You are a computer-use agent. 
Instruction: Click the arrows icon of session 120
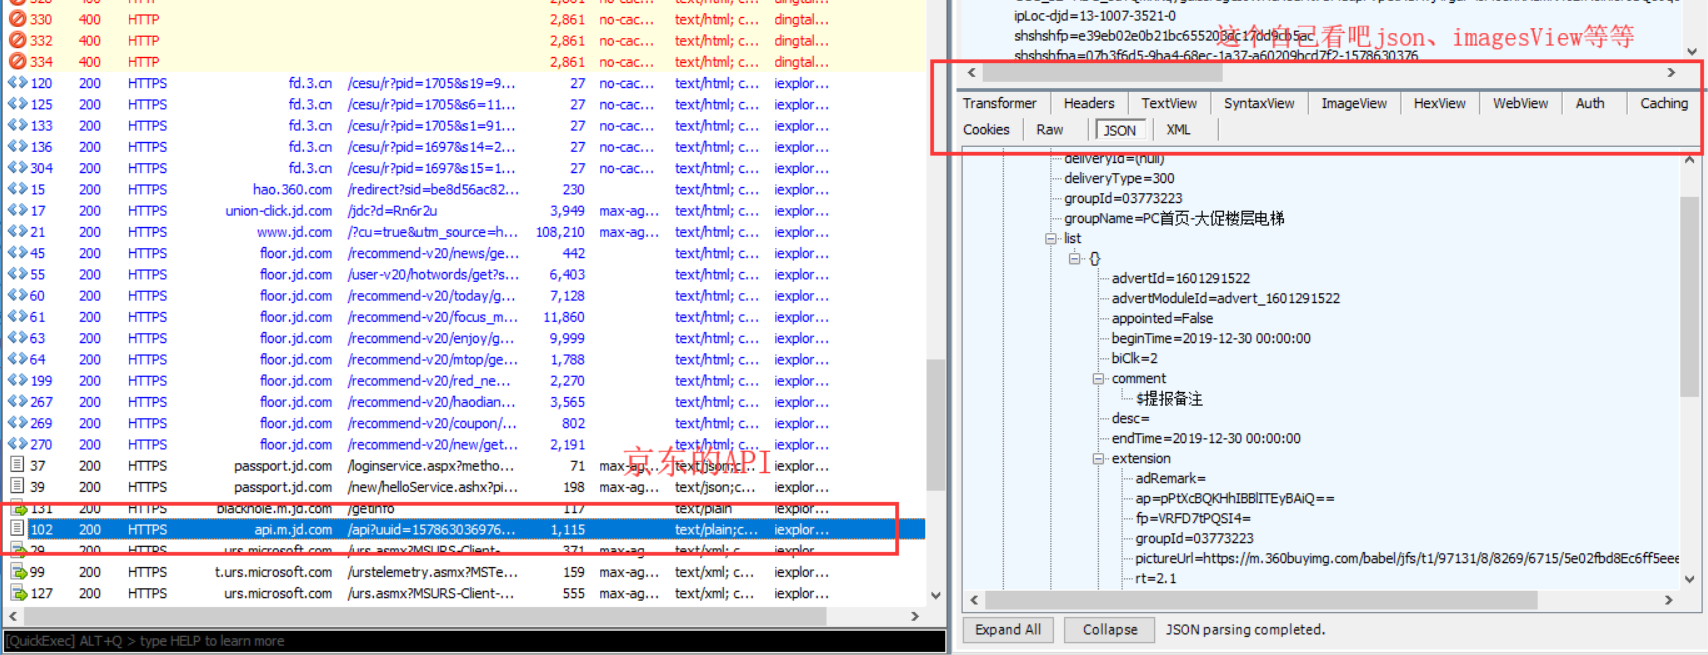pos(17,83)
